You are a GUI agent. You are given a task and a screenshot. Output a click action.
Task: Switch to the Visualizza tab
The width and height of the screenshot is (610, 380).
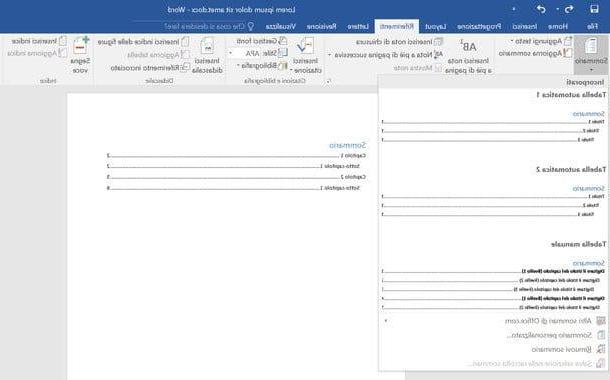(x=280, y=26)
